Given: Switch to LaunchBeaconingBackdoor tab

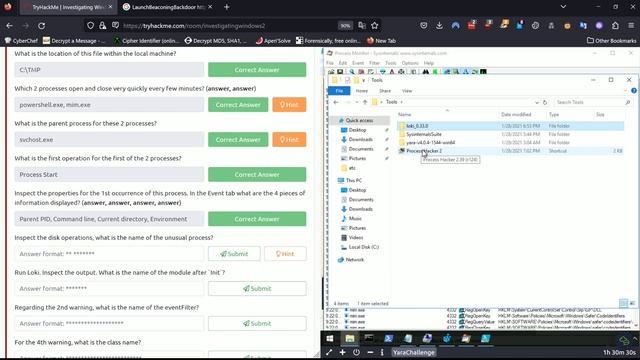Looking at the screenshot, I should click(x=168, y=7).
